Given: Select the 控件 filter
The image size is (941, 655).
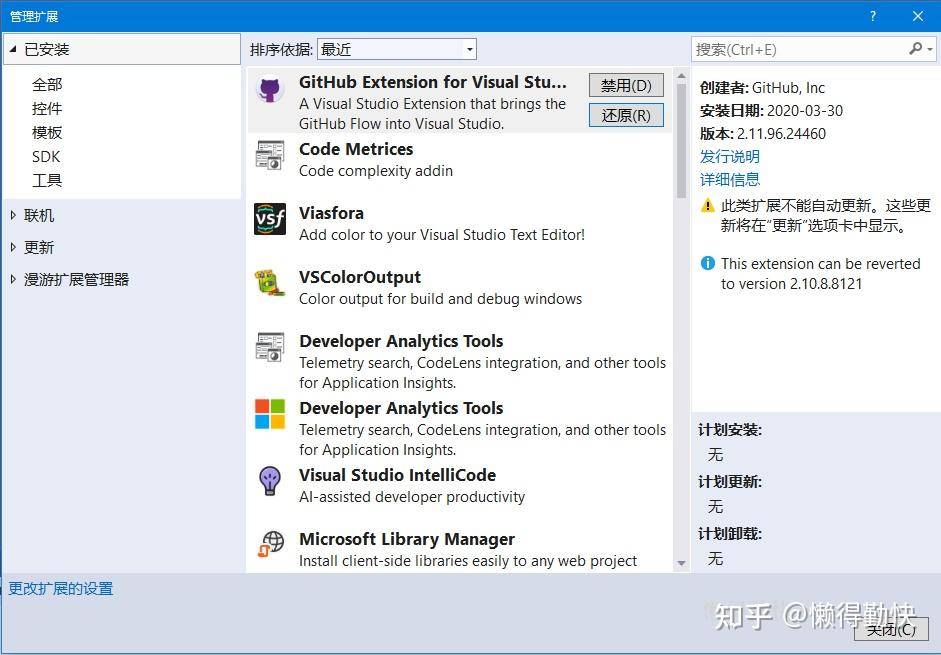Looking at the screenshot, I should (47, 108).
